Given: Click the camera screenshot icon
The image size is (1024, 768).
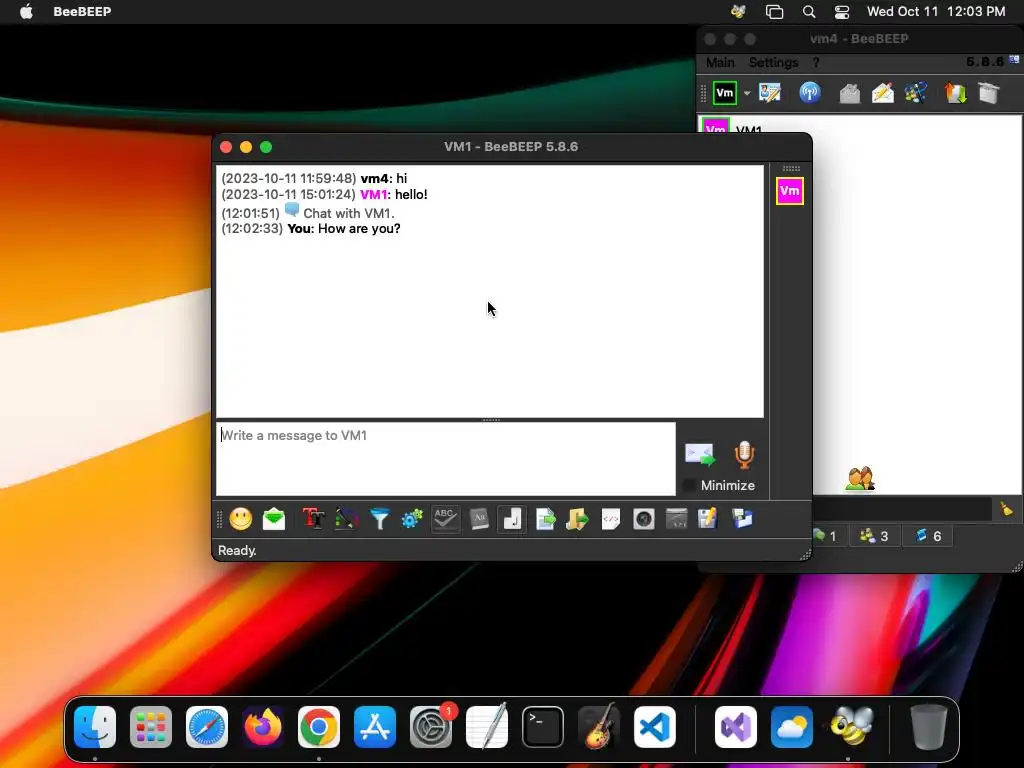Looking at the screenshot, I should click(x=643, y=519).
